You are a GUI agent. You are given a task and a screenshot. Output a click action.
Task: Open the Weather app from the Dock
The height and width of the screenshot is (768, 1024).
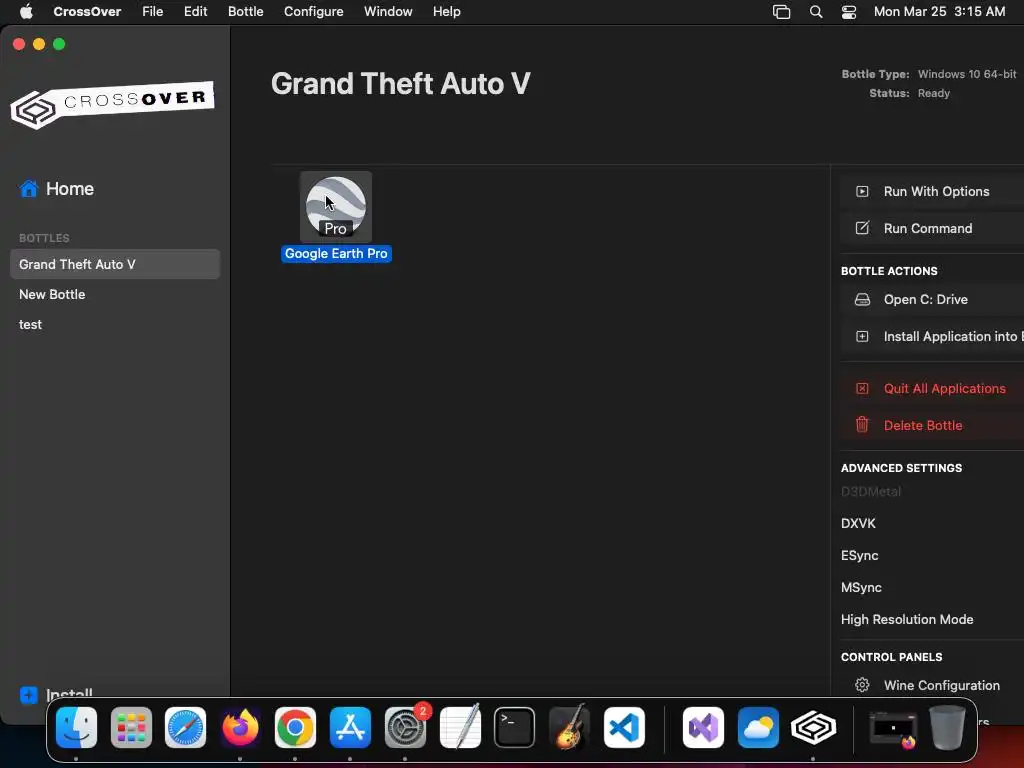(x=758, y=728)
